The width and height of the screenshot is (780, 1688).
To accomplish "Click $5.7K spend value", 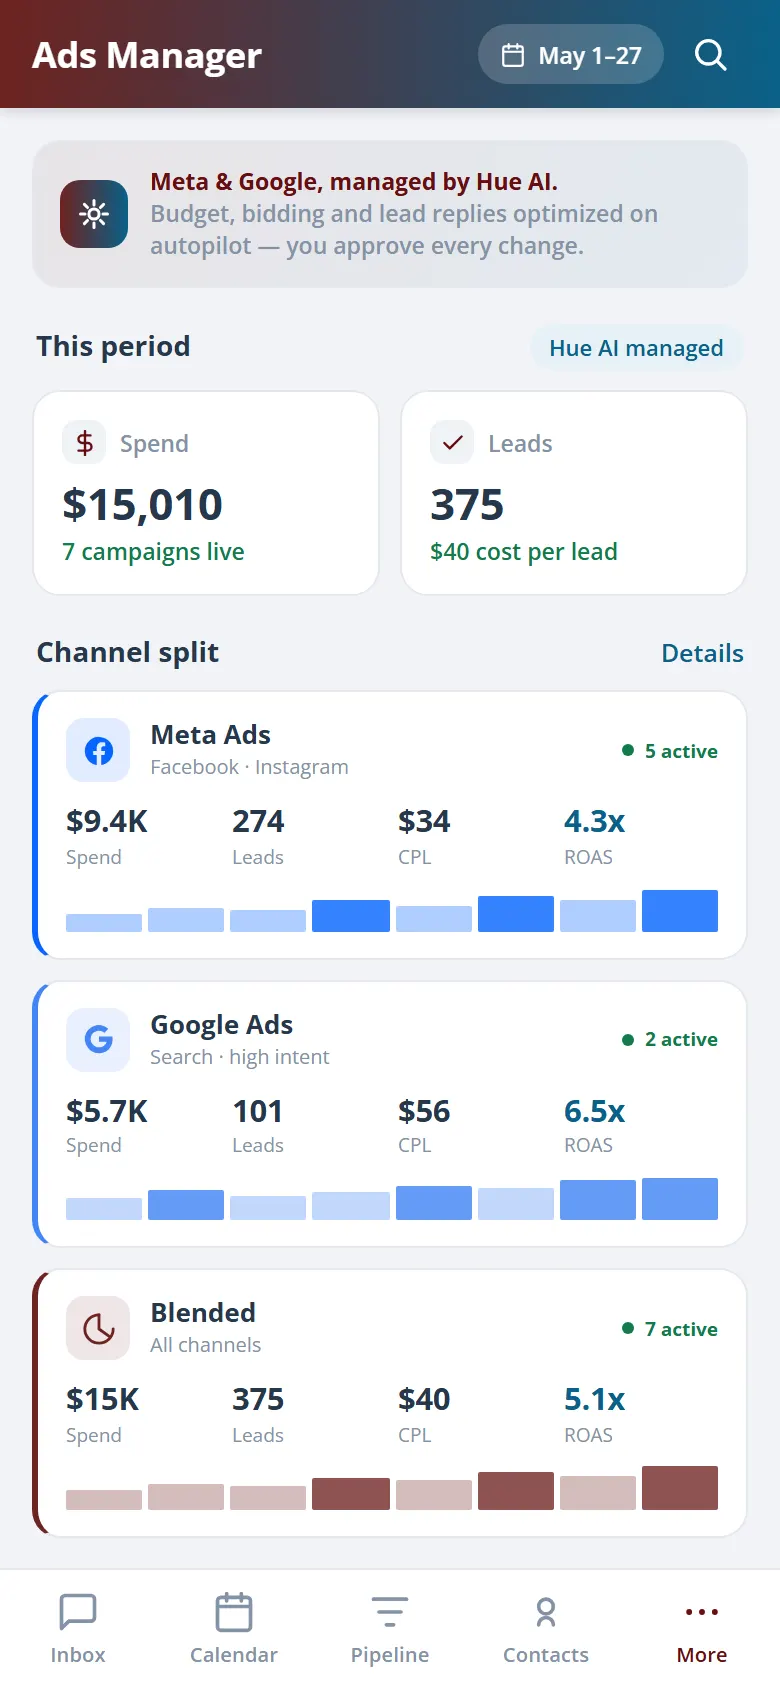I will (x=107, y=1112).
